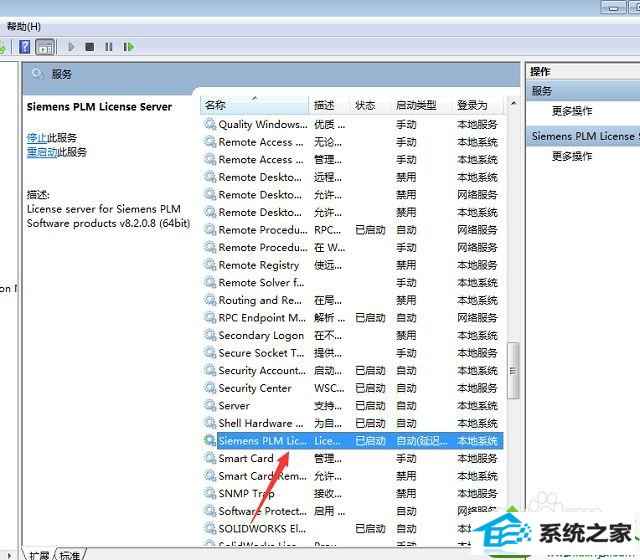Click the gear icon of Shell Hardware
640x560 pixels.
pyautogui.click(x=210, y=423)
